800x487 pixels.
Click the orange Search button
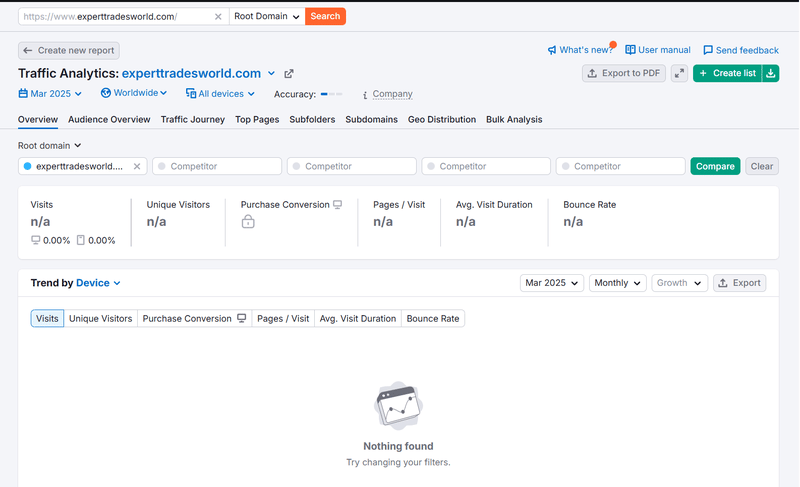(x=325, y=16)
